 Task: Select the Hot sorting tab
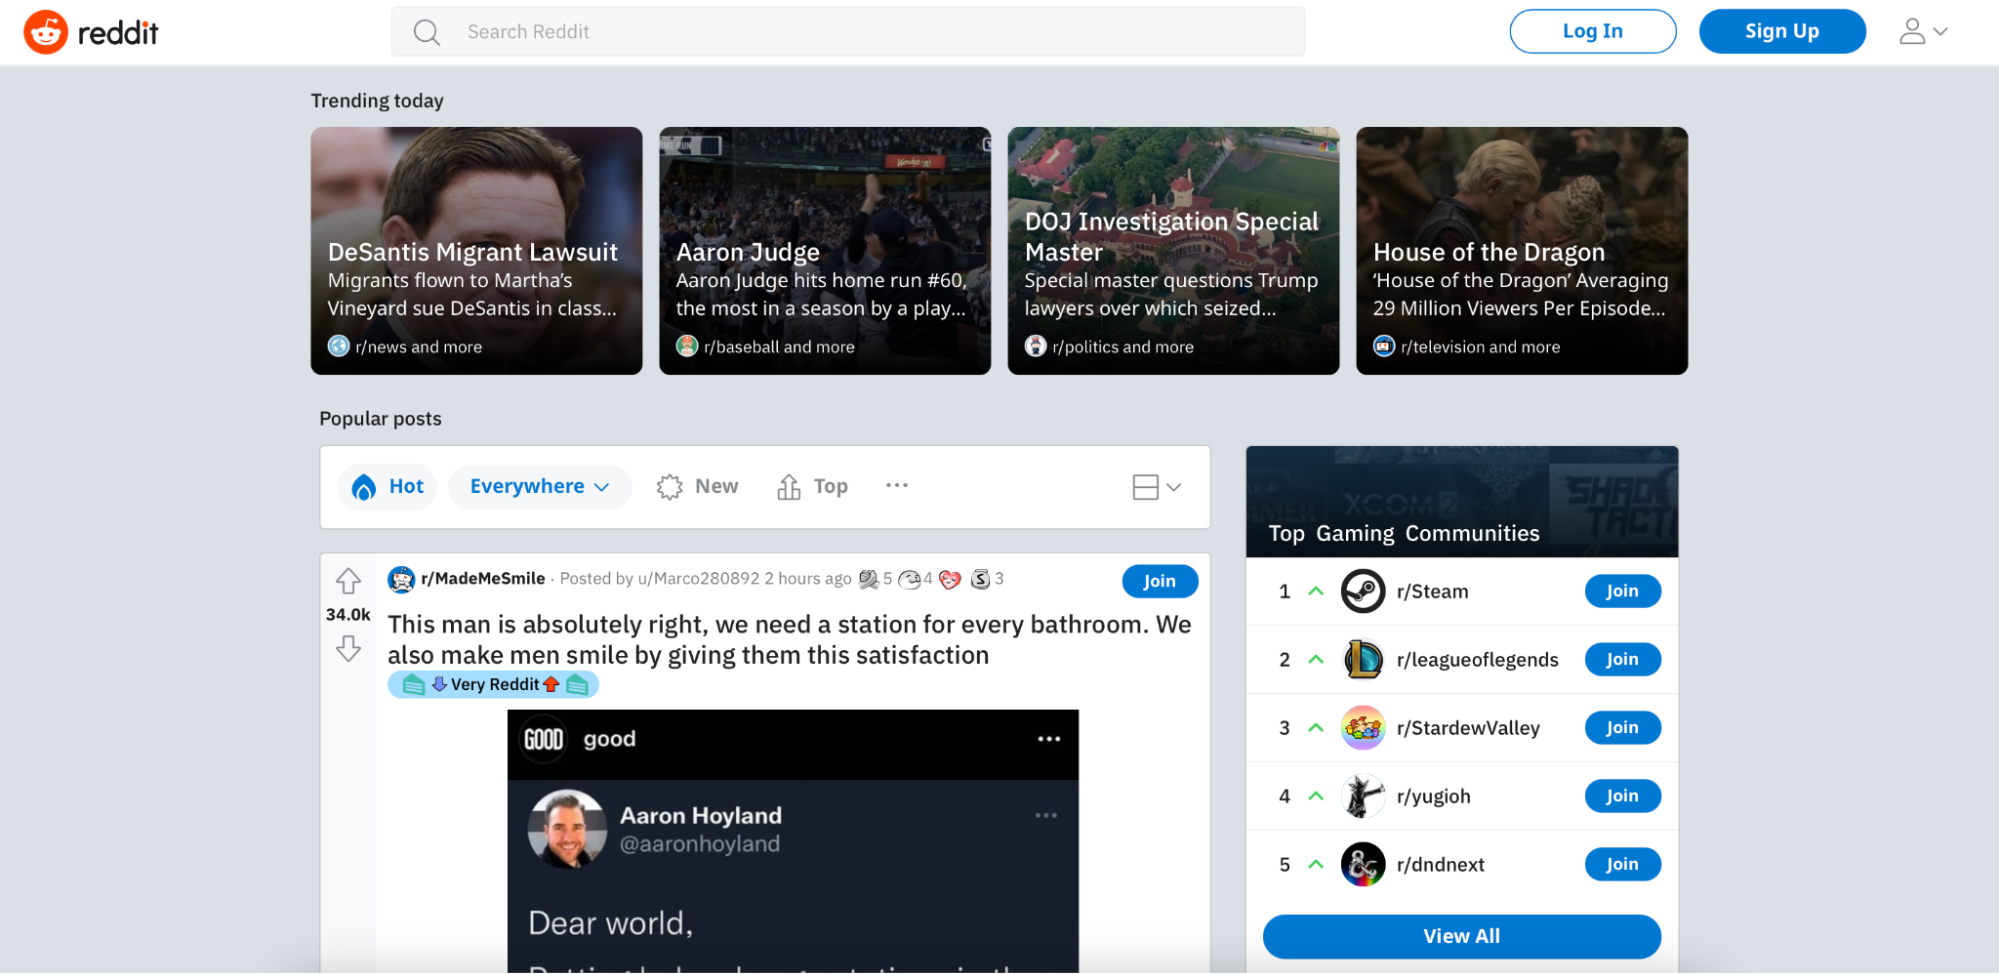(388, 487)
